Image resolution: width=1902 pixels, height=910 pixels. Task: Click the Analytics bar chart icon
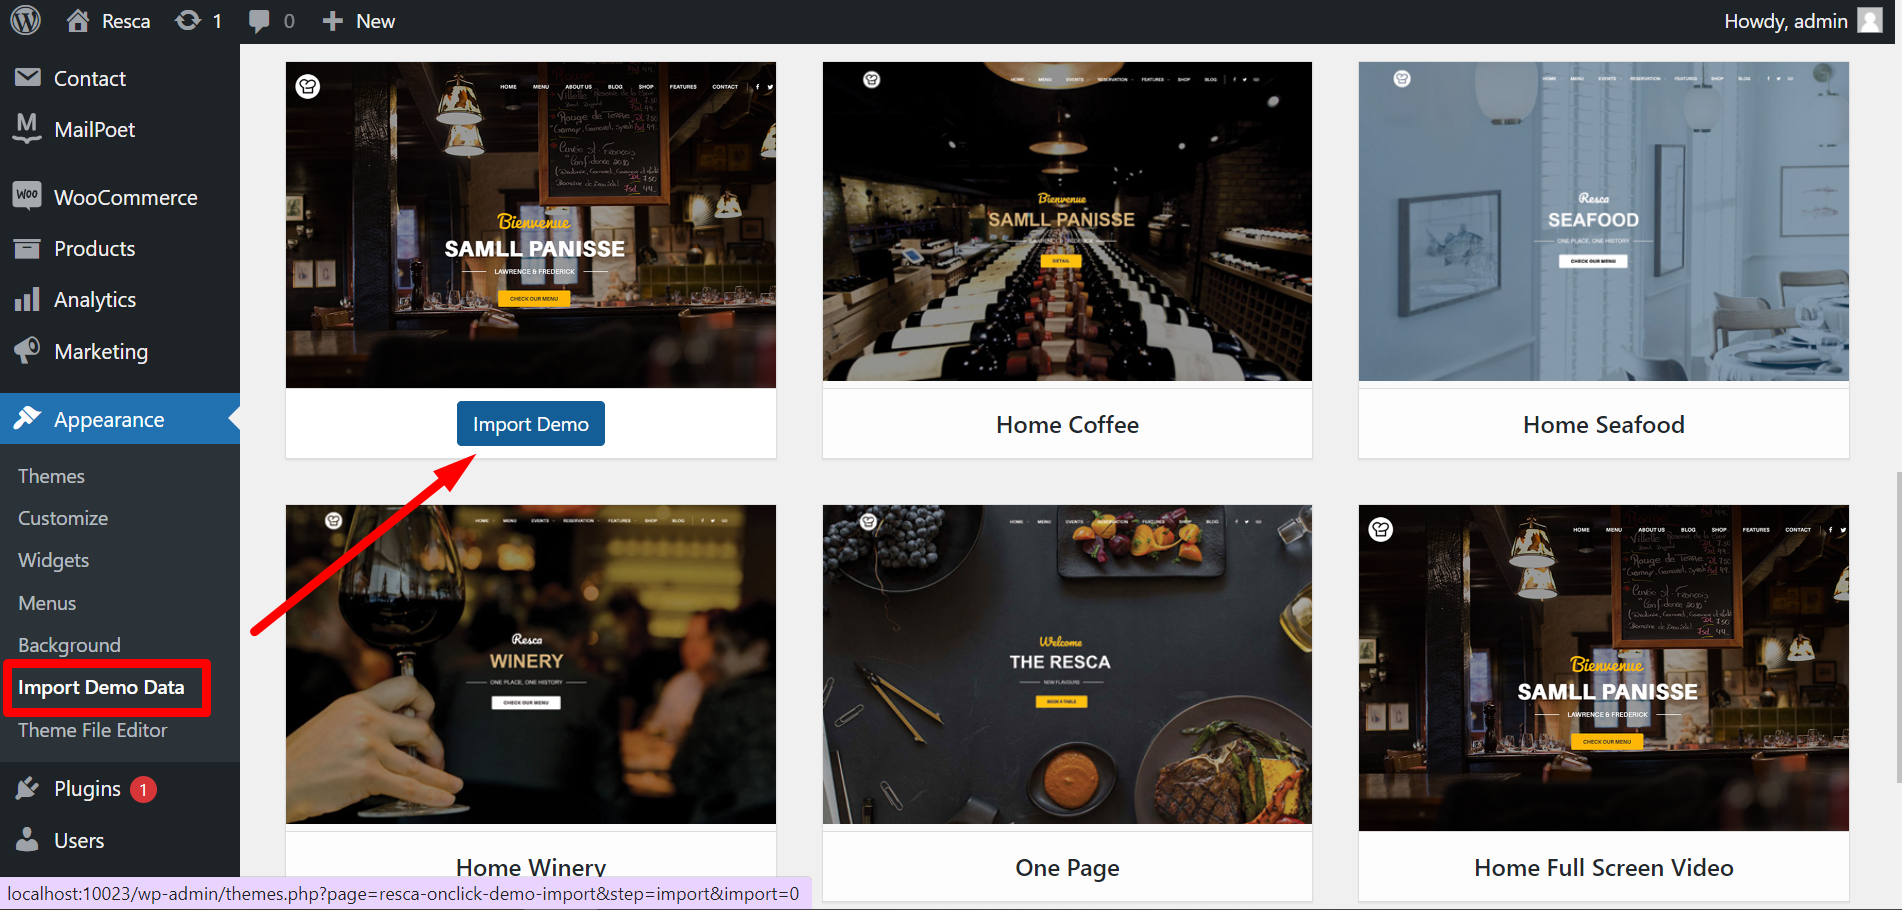tap(27, 299)
